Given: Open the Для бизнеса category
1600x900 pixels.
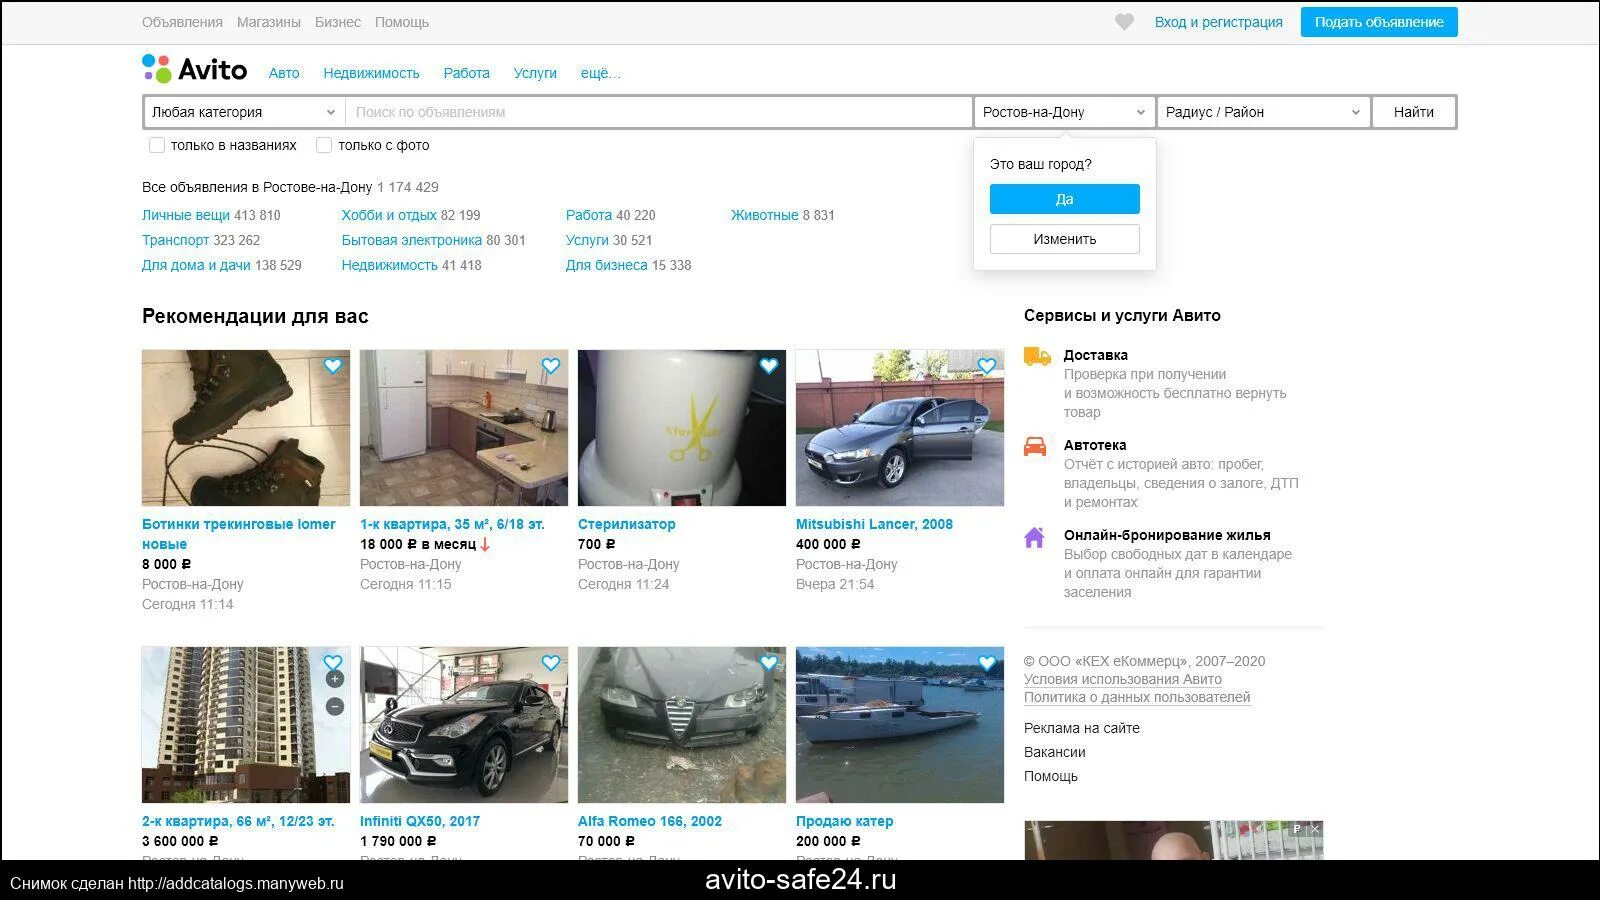Looking at the screenshot, I should [607, 265].
